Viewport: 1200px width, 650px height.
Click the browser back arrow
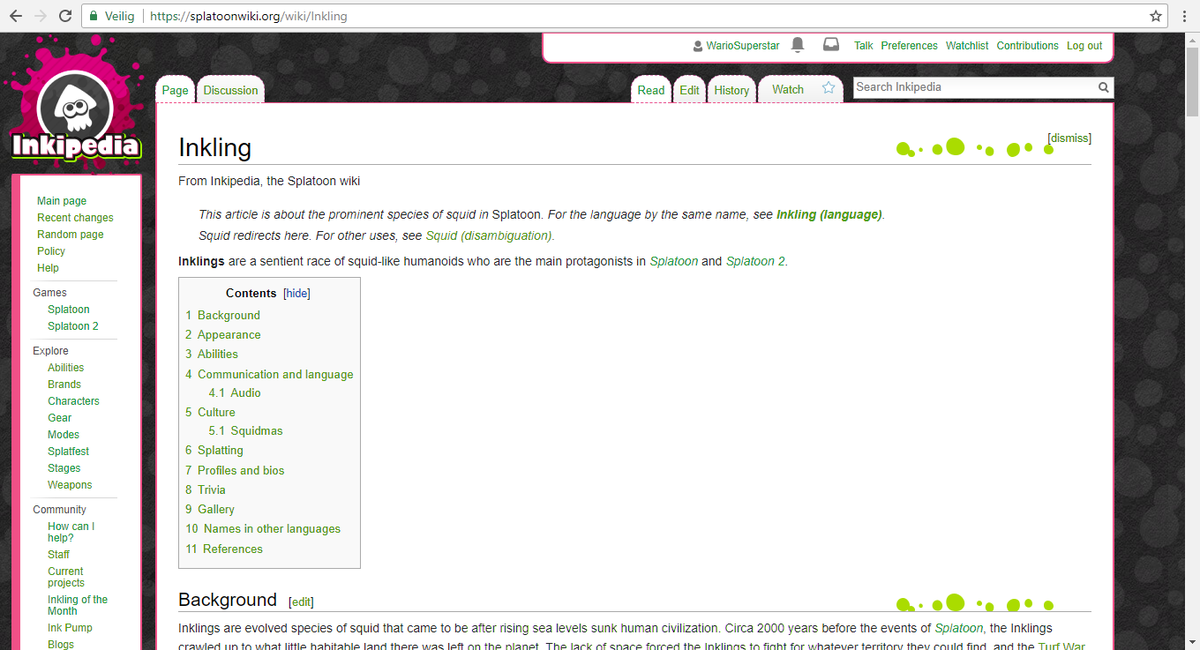(x=16, y=16)
